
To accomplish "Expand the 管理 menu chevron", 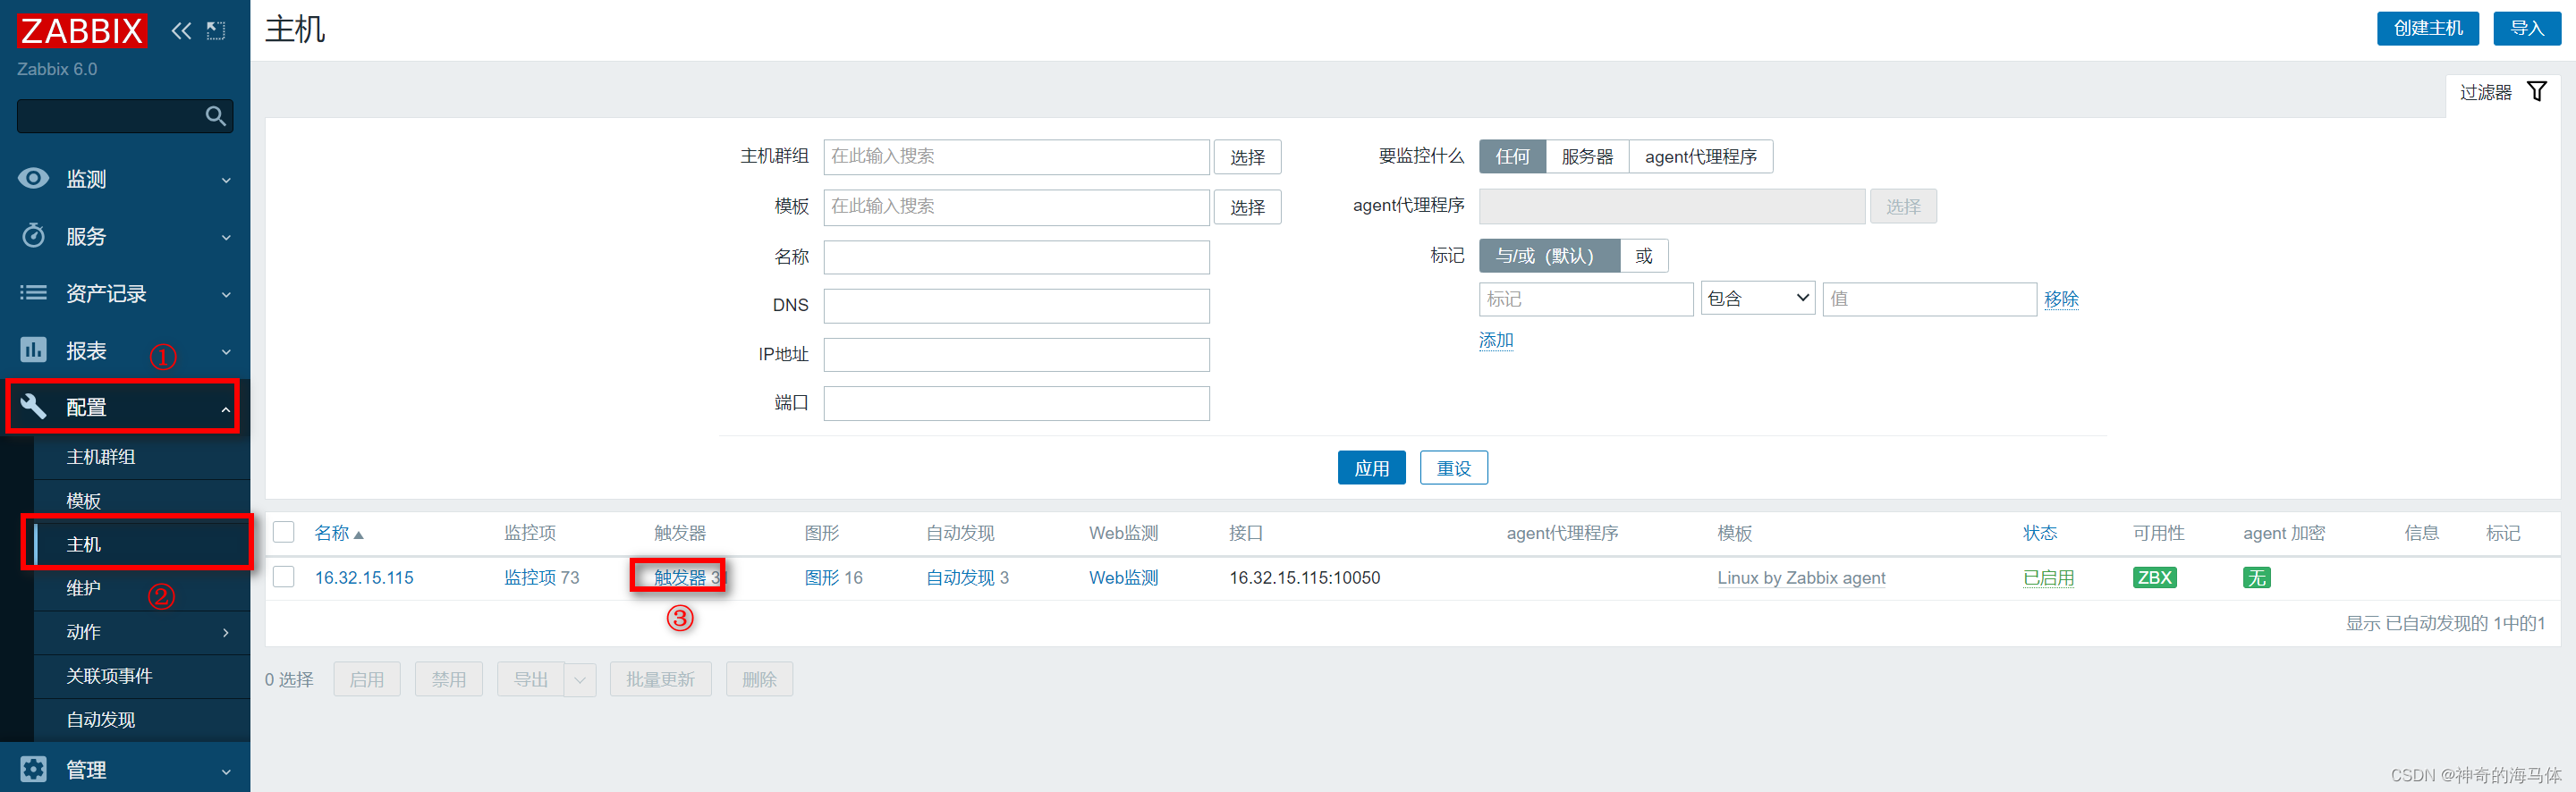I will (x=226, y=772).
